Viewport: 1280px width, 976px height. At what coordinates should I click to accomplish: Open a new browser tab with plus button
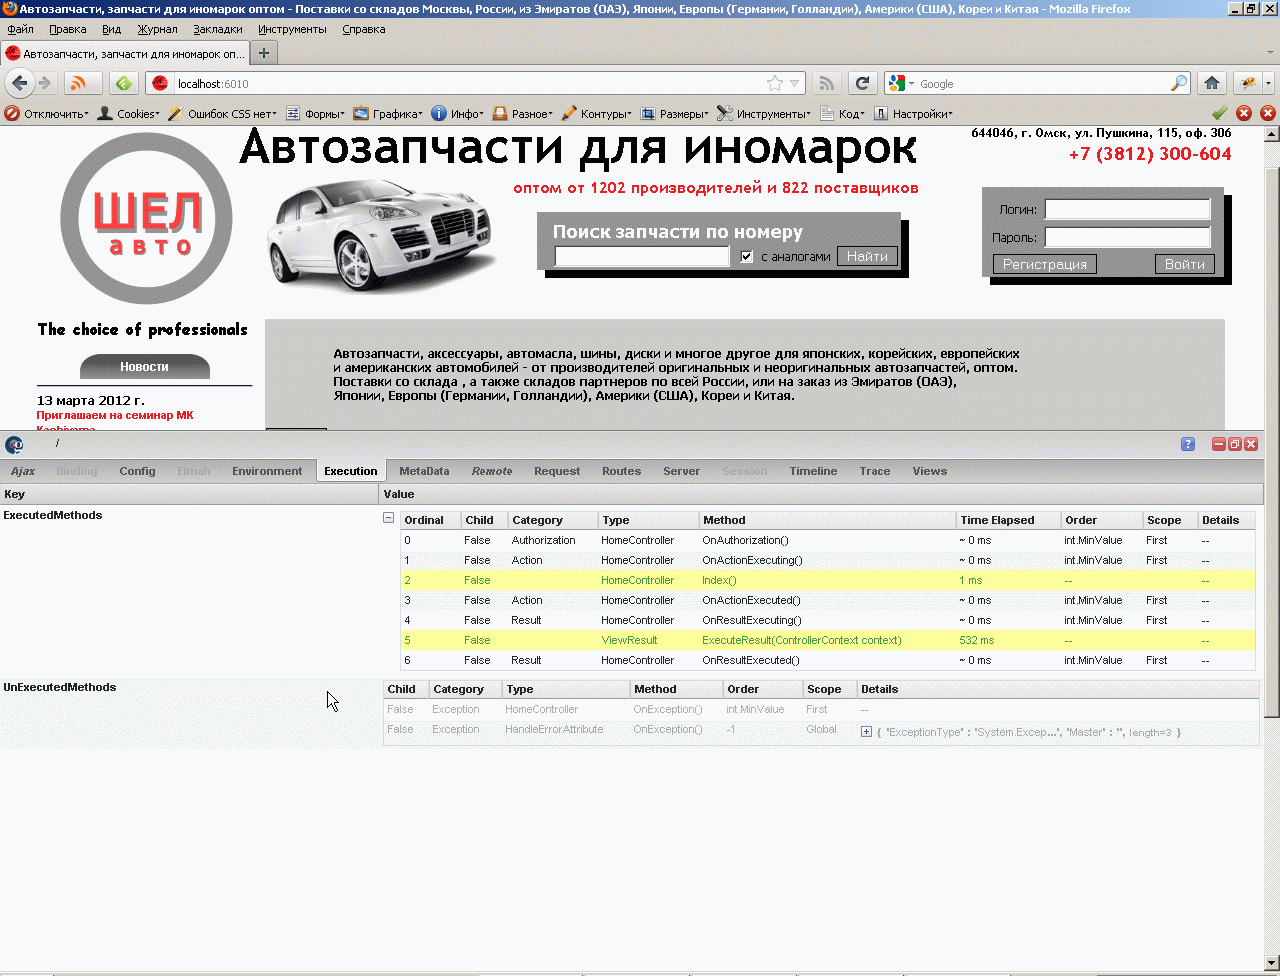click(263, 53)
